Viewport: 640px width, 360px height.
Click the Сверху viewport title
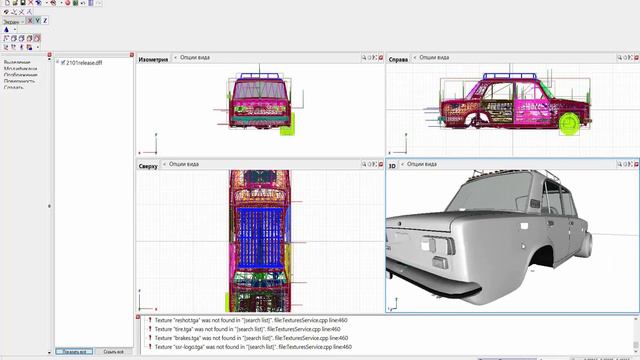(x=148, y=166)
